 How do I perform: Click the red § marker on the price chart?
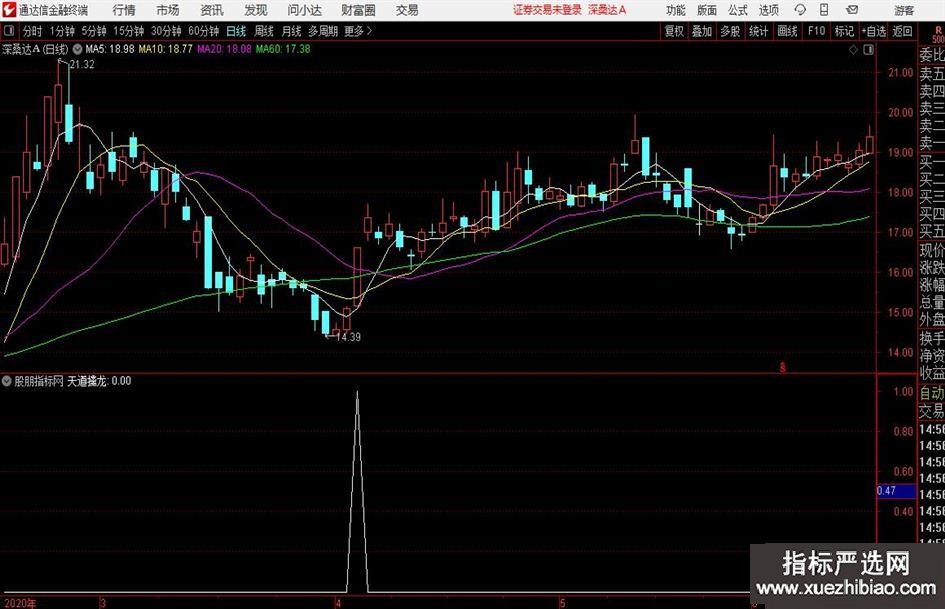[x=782, y=367]
